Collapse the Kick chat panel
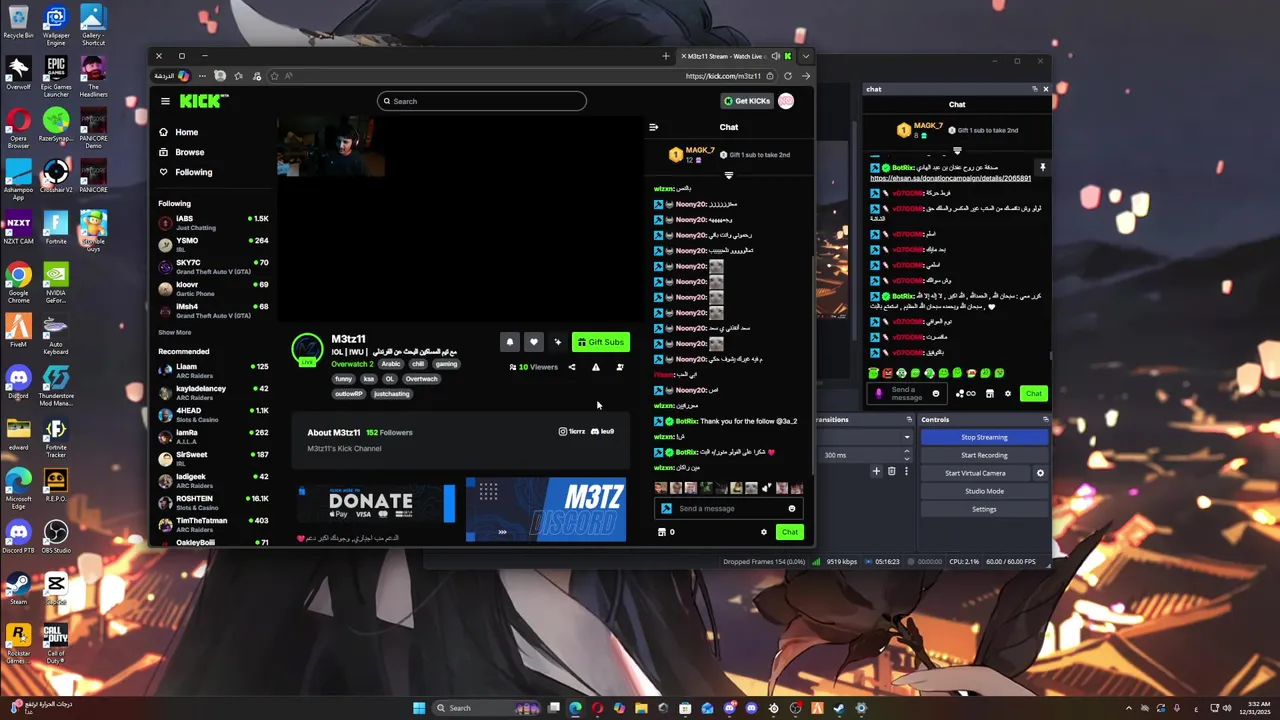 (653, 127)
